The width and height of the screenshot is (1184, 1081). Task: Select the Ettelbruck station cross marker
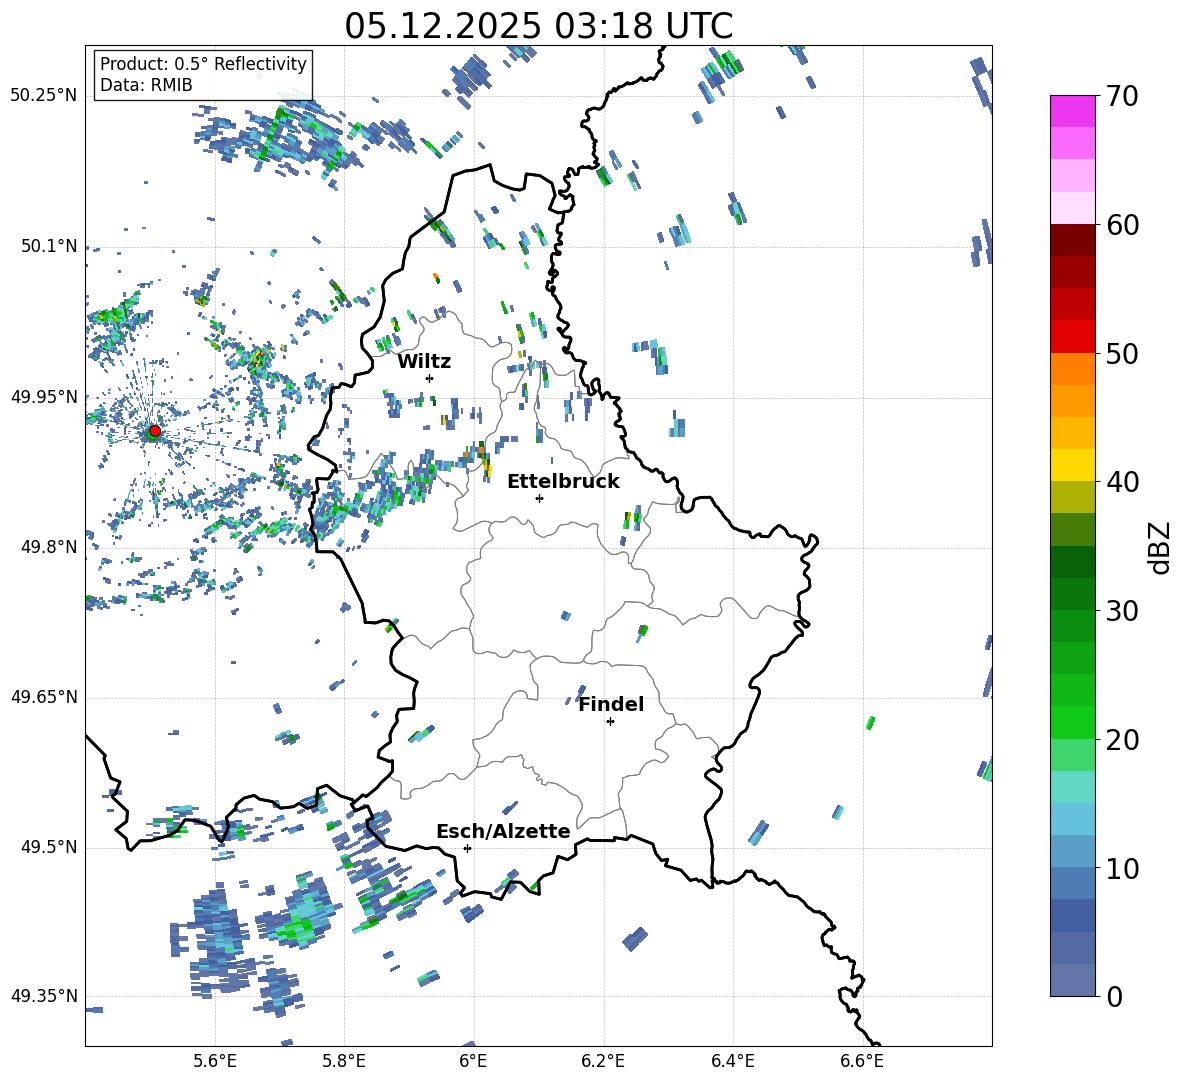point(539,498)
